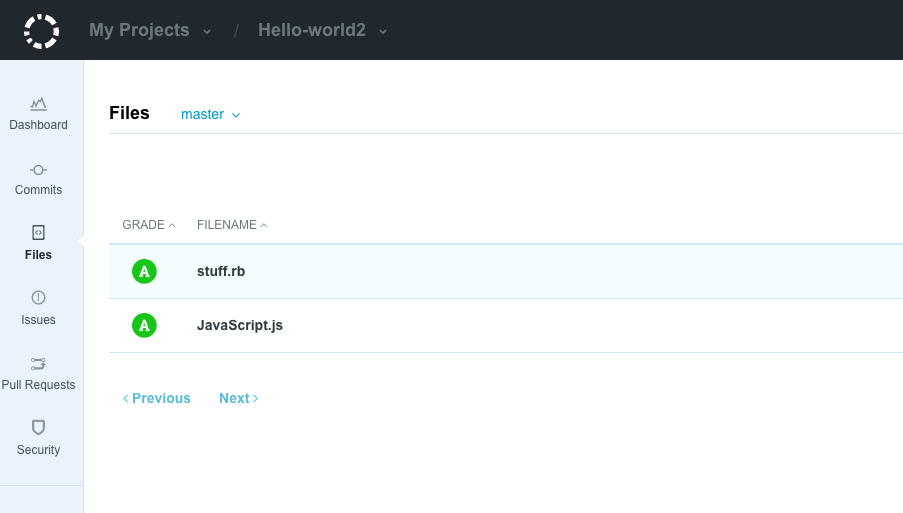The image size is (903, 513).
Task: Open the JavaScript.js file
Action: pyautogui.click(x=240, y=325)
